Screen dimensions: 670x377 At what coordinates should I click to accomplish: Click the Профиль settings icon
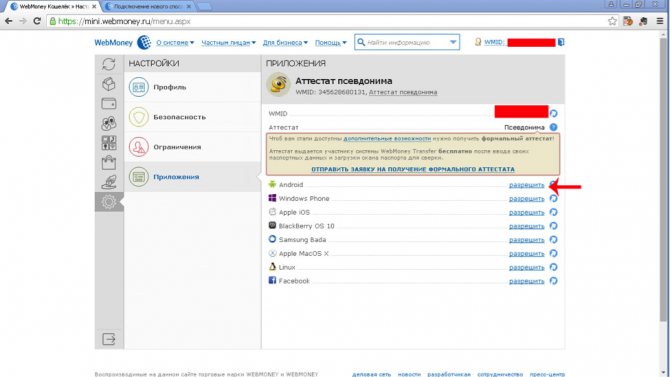[139, 87]
